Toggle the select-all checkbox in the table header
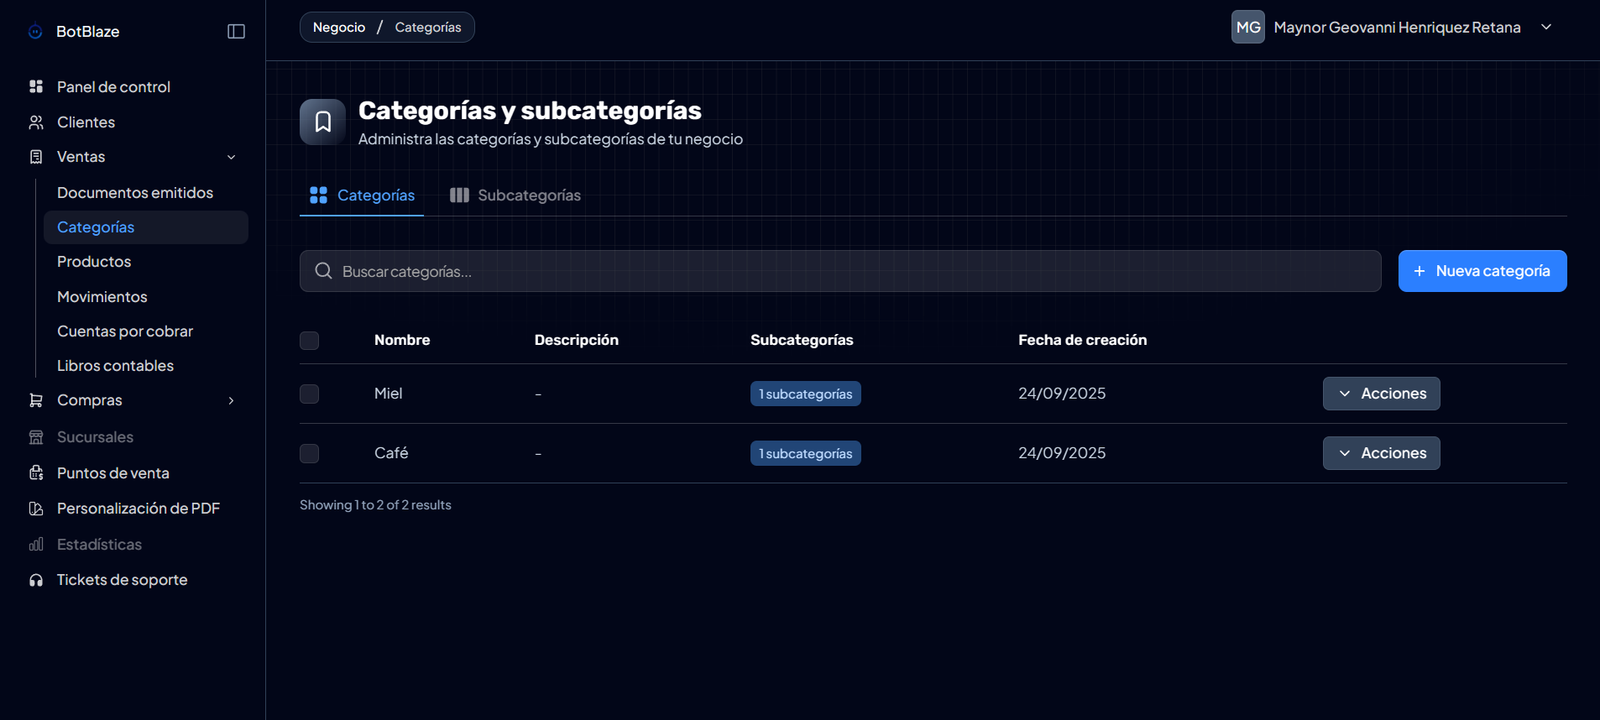 (309, 341)
